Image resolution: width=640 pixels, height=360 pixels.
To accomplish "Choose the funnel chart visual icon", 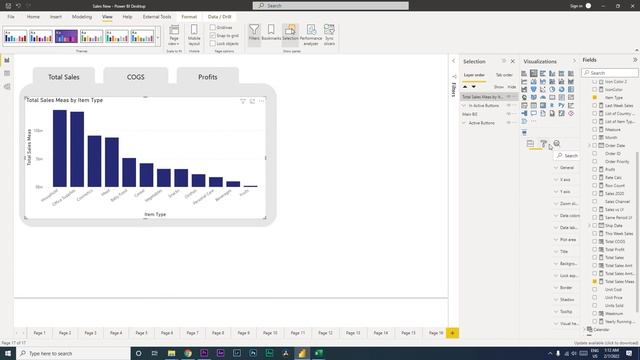I will tap(533, 89).
